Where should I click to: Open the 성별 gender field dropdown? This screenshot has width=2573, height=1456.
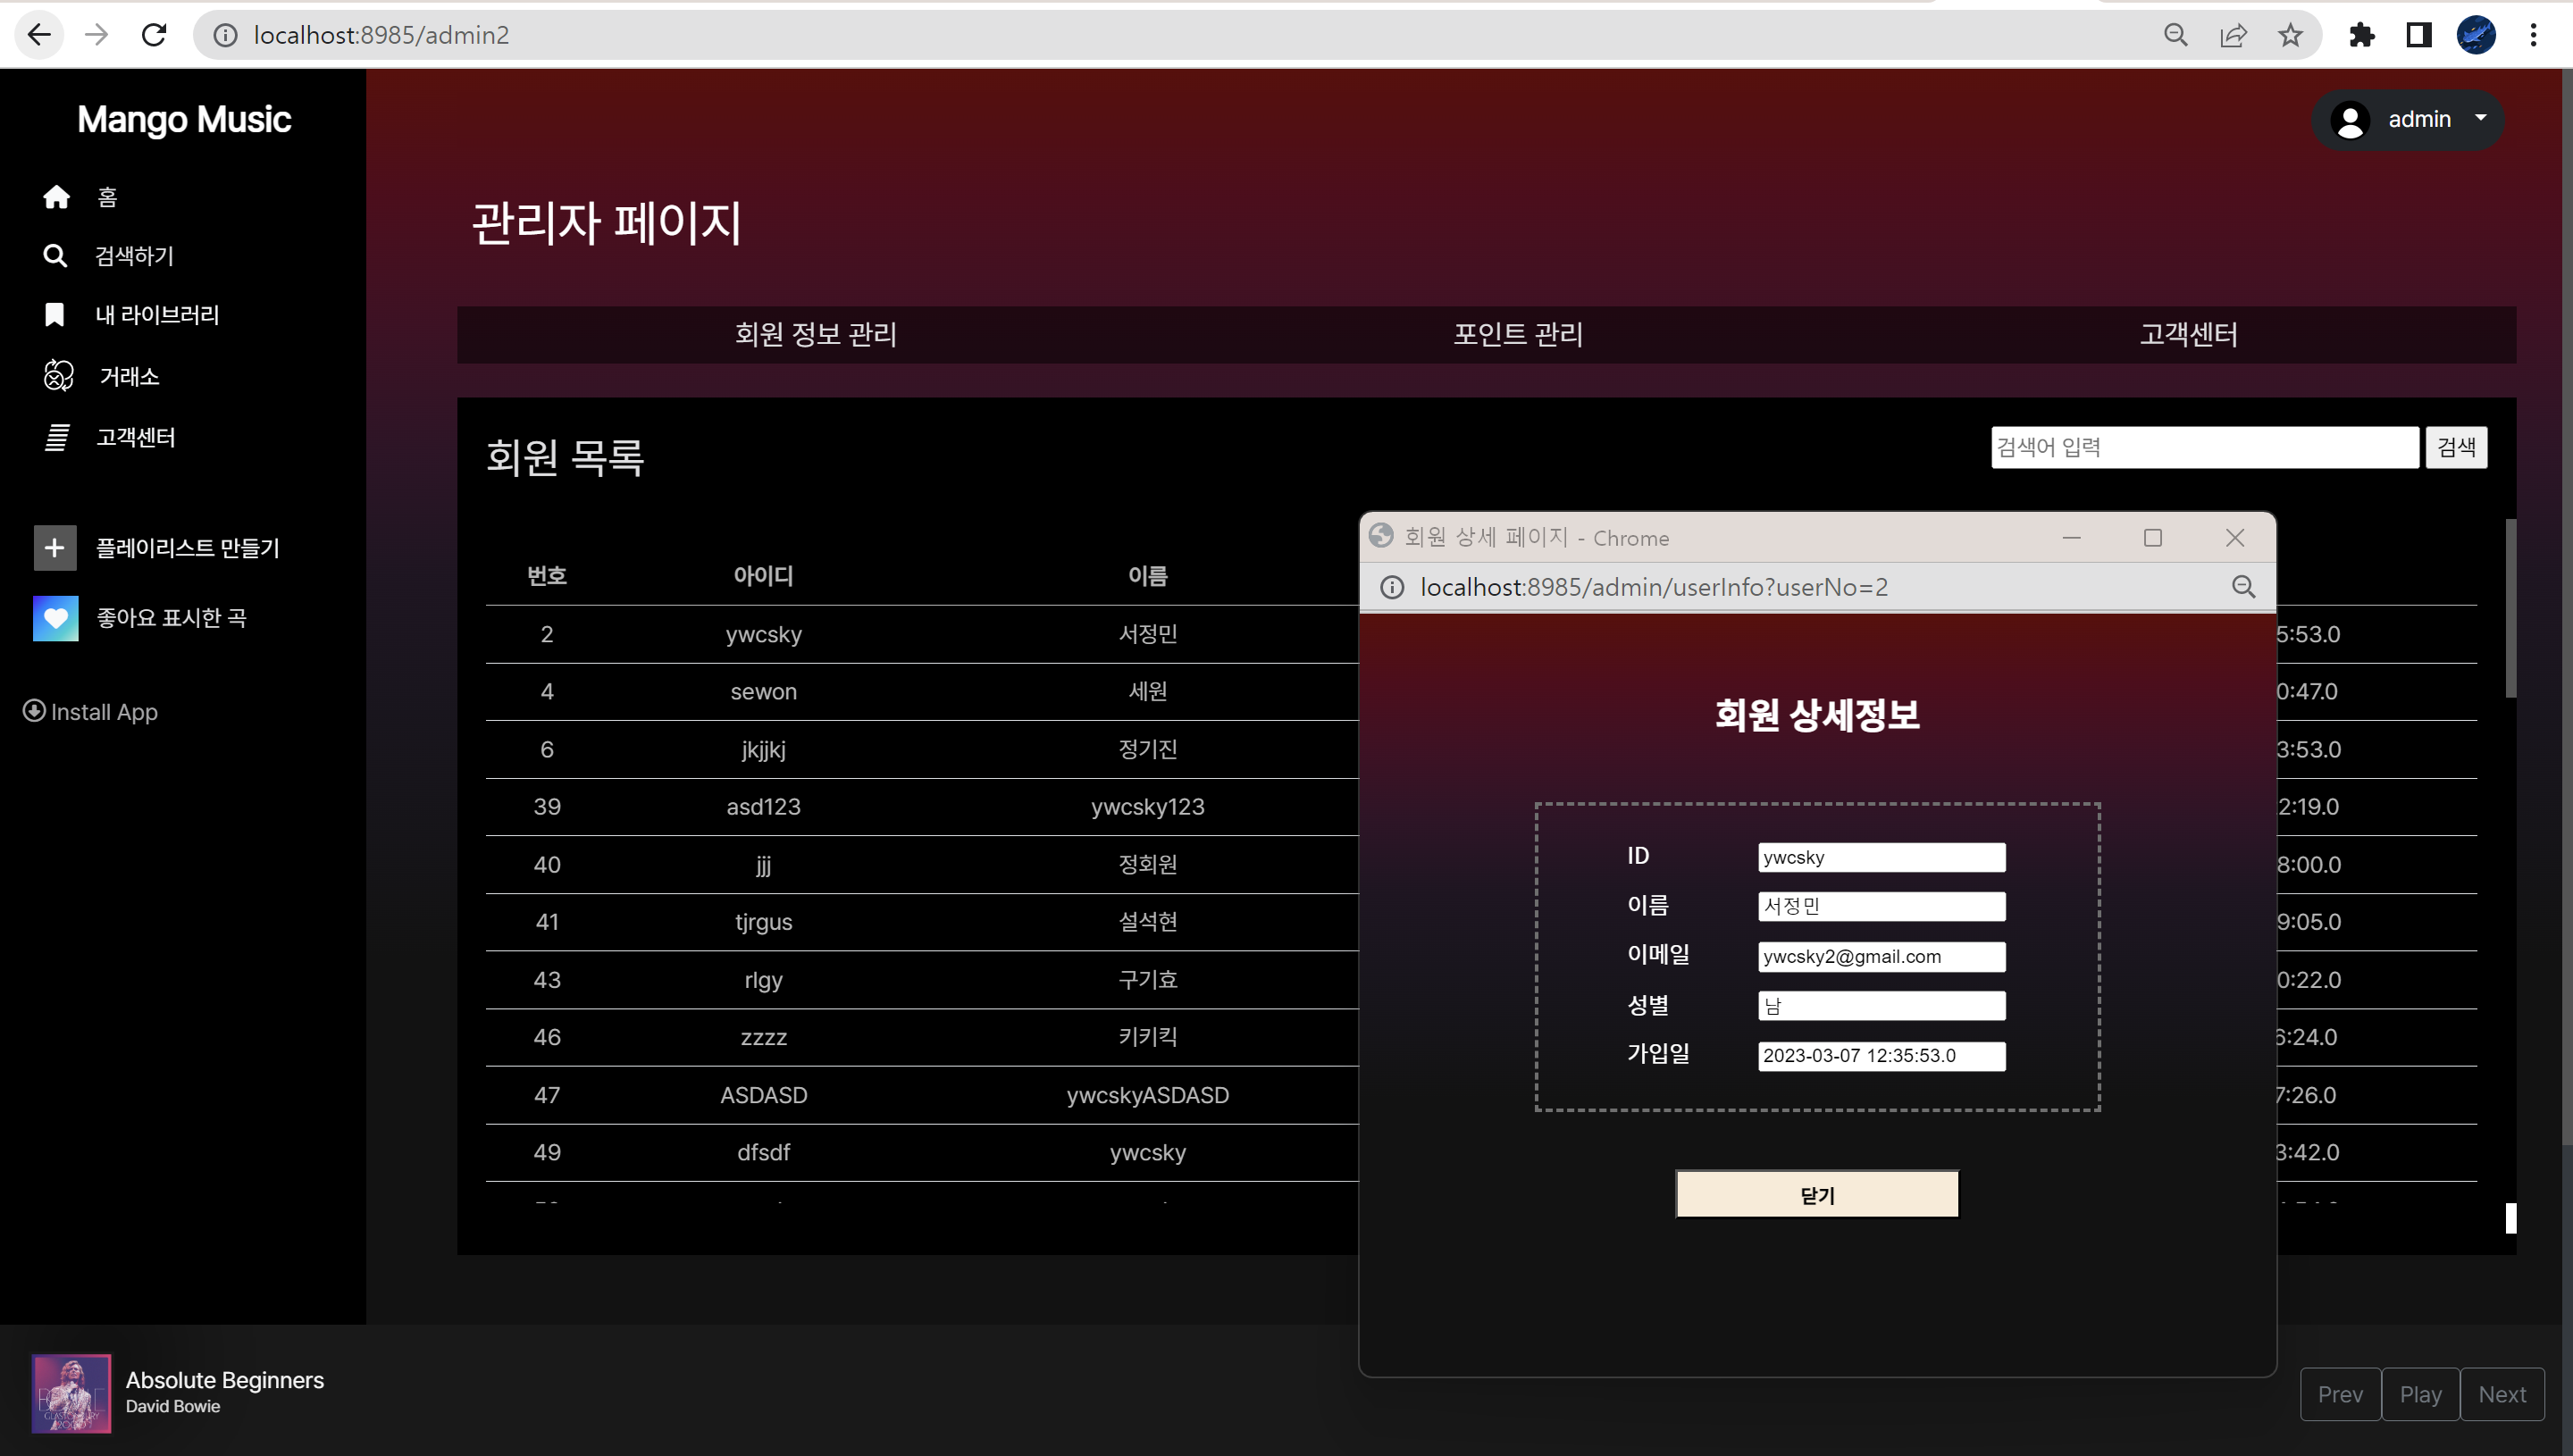1881,1005
